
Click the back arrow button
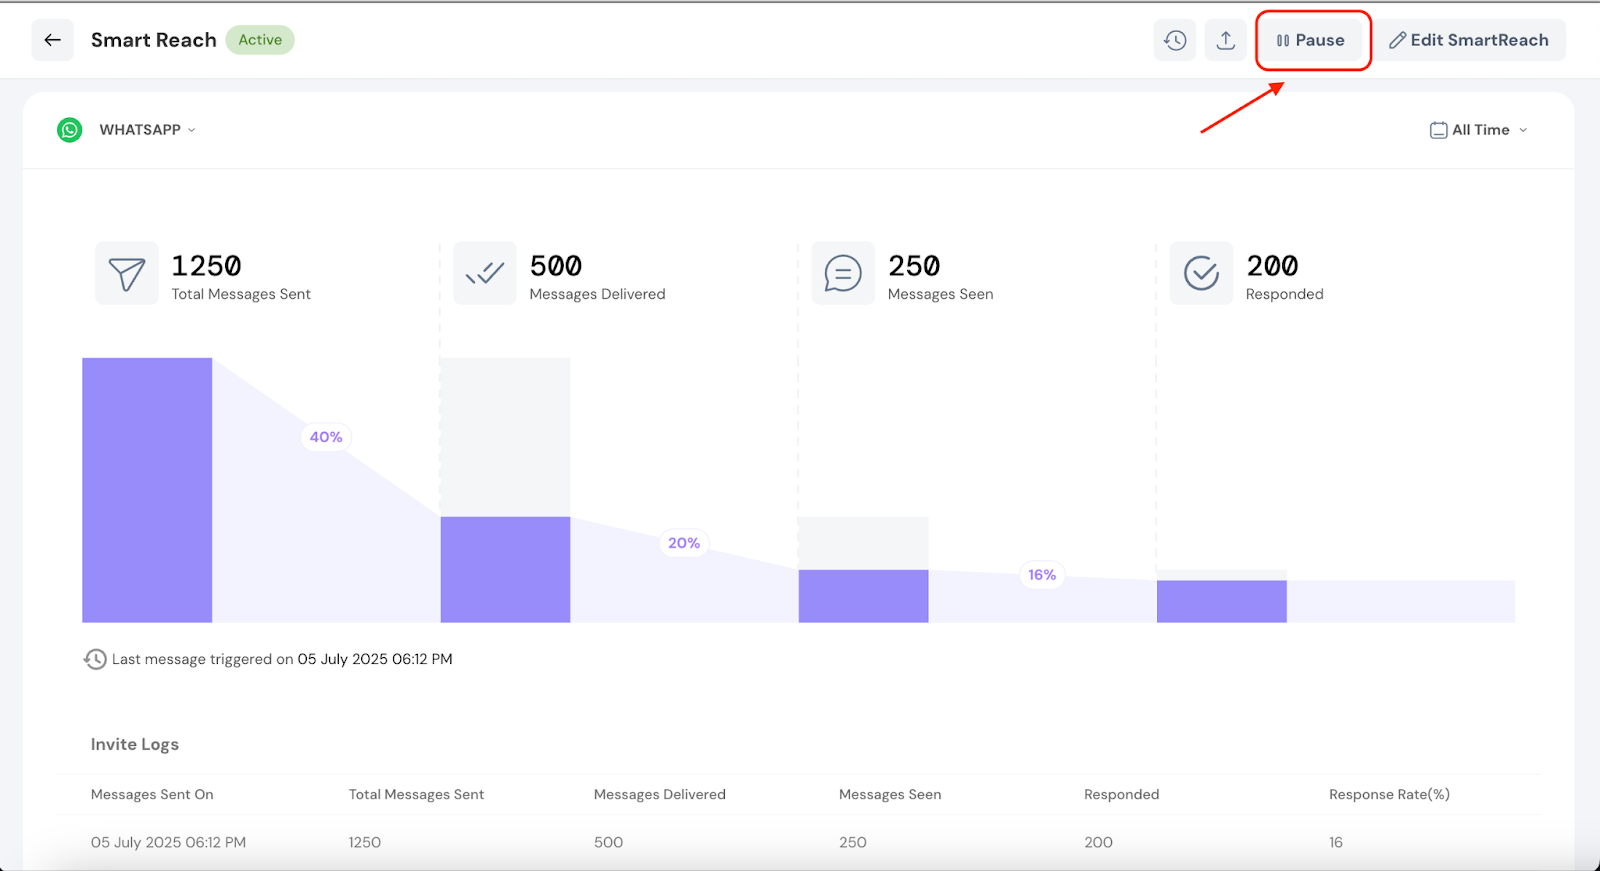[x=52, y=40]
